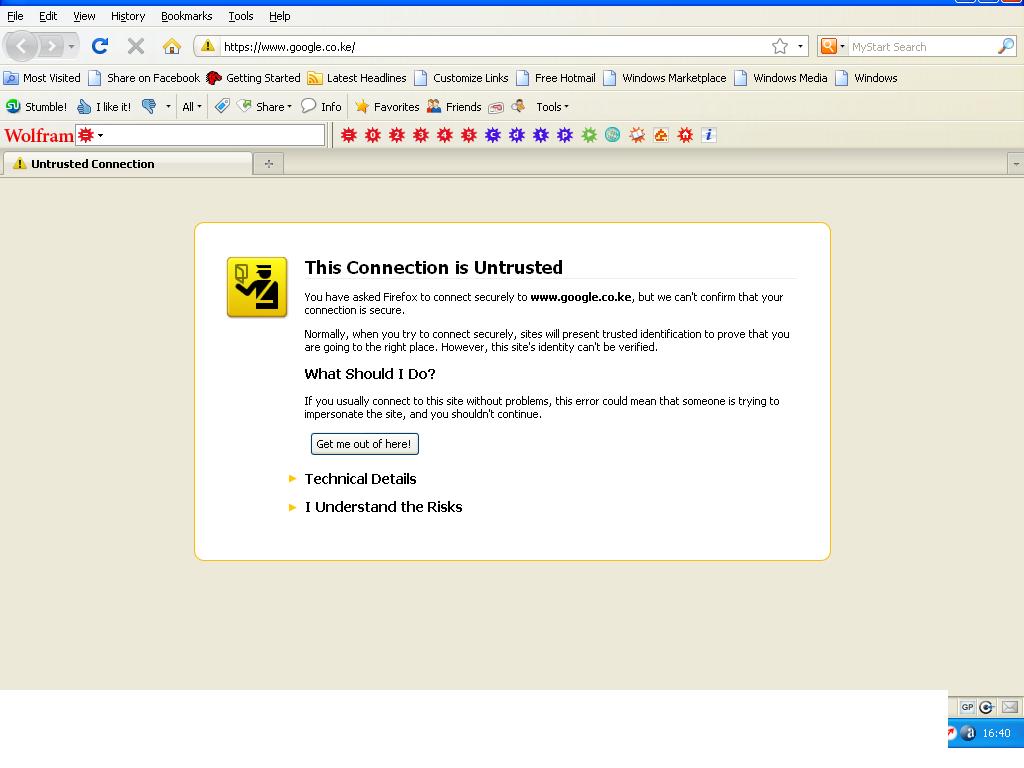The height and width of the screenshot is (768, 1024).
Task: Click the blue Wolfram icon labeled c
Action: [x=493, y=135]
